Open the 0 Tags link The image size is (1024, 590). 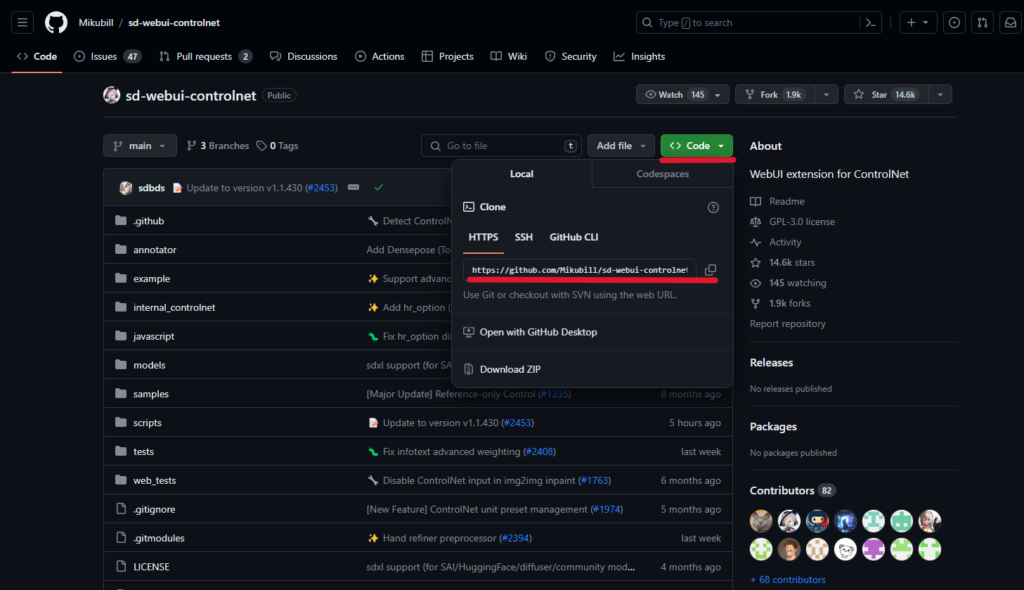pos(277,146)
